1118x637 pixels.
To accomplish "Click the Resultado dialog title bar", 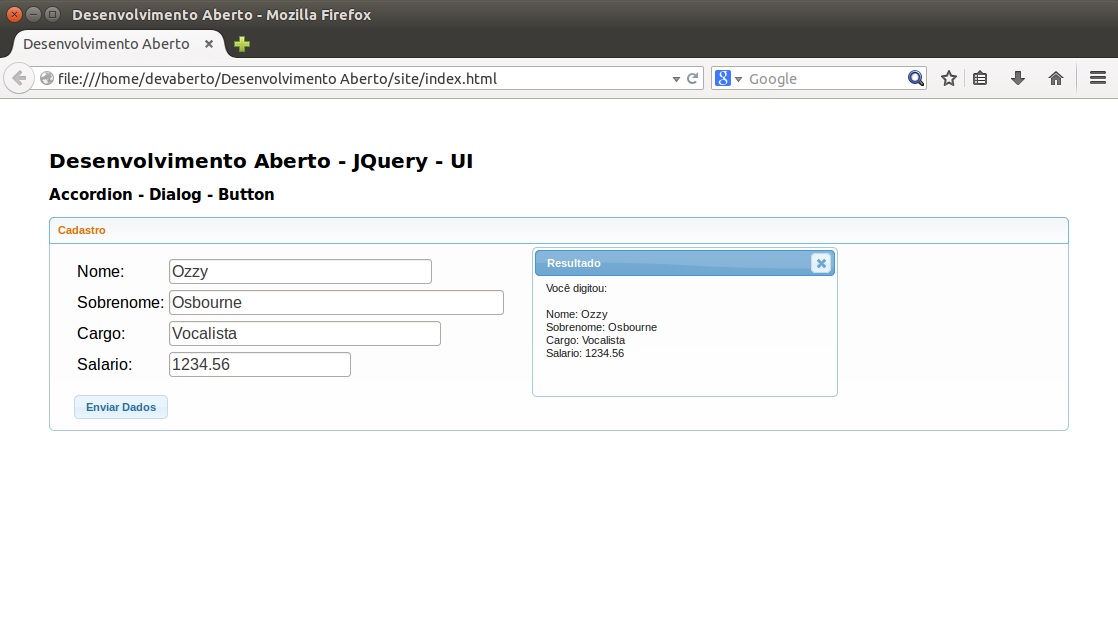I will [x=670, y=263].
